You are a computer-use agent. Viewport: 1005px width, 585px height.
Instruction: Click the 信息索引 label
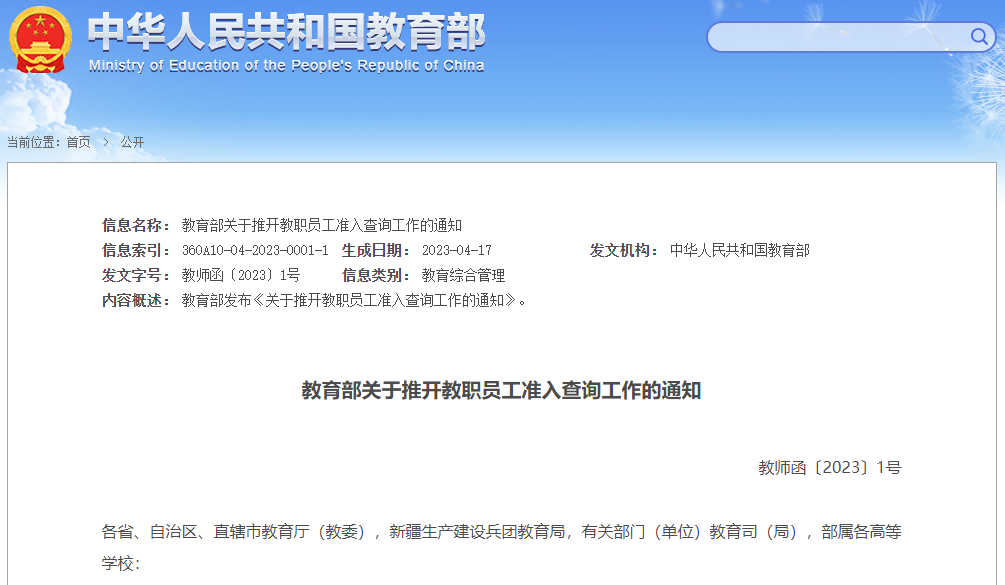tap(136, 251)
